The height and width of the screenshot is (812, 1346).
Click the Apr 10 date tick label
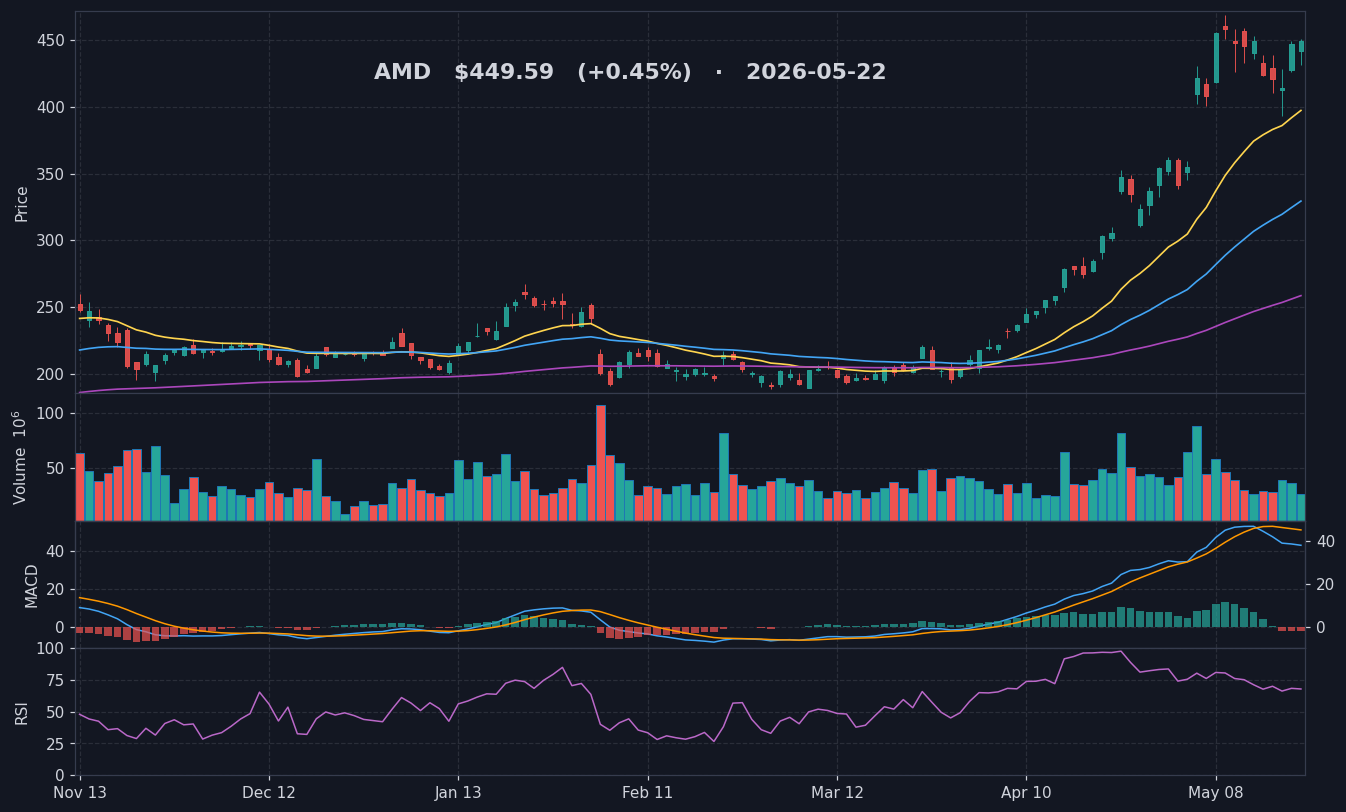(x=1026, y=793)
